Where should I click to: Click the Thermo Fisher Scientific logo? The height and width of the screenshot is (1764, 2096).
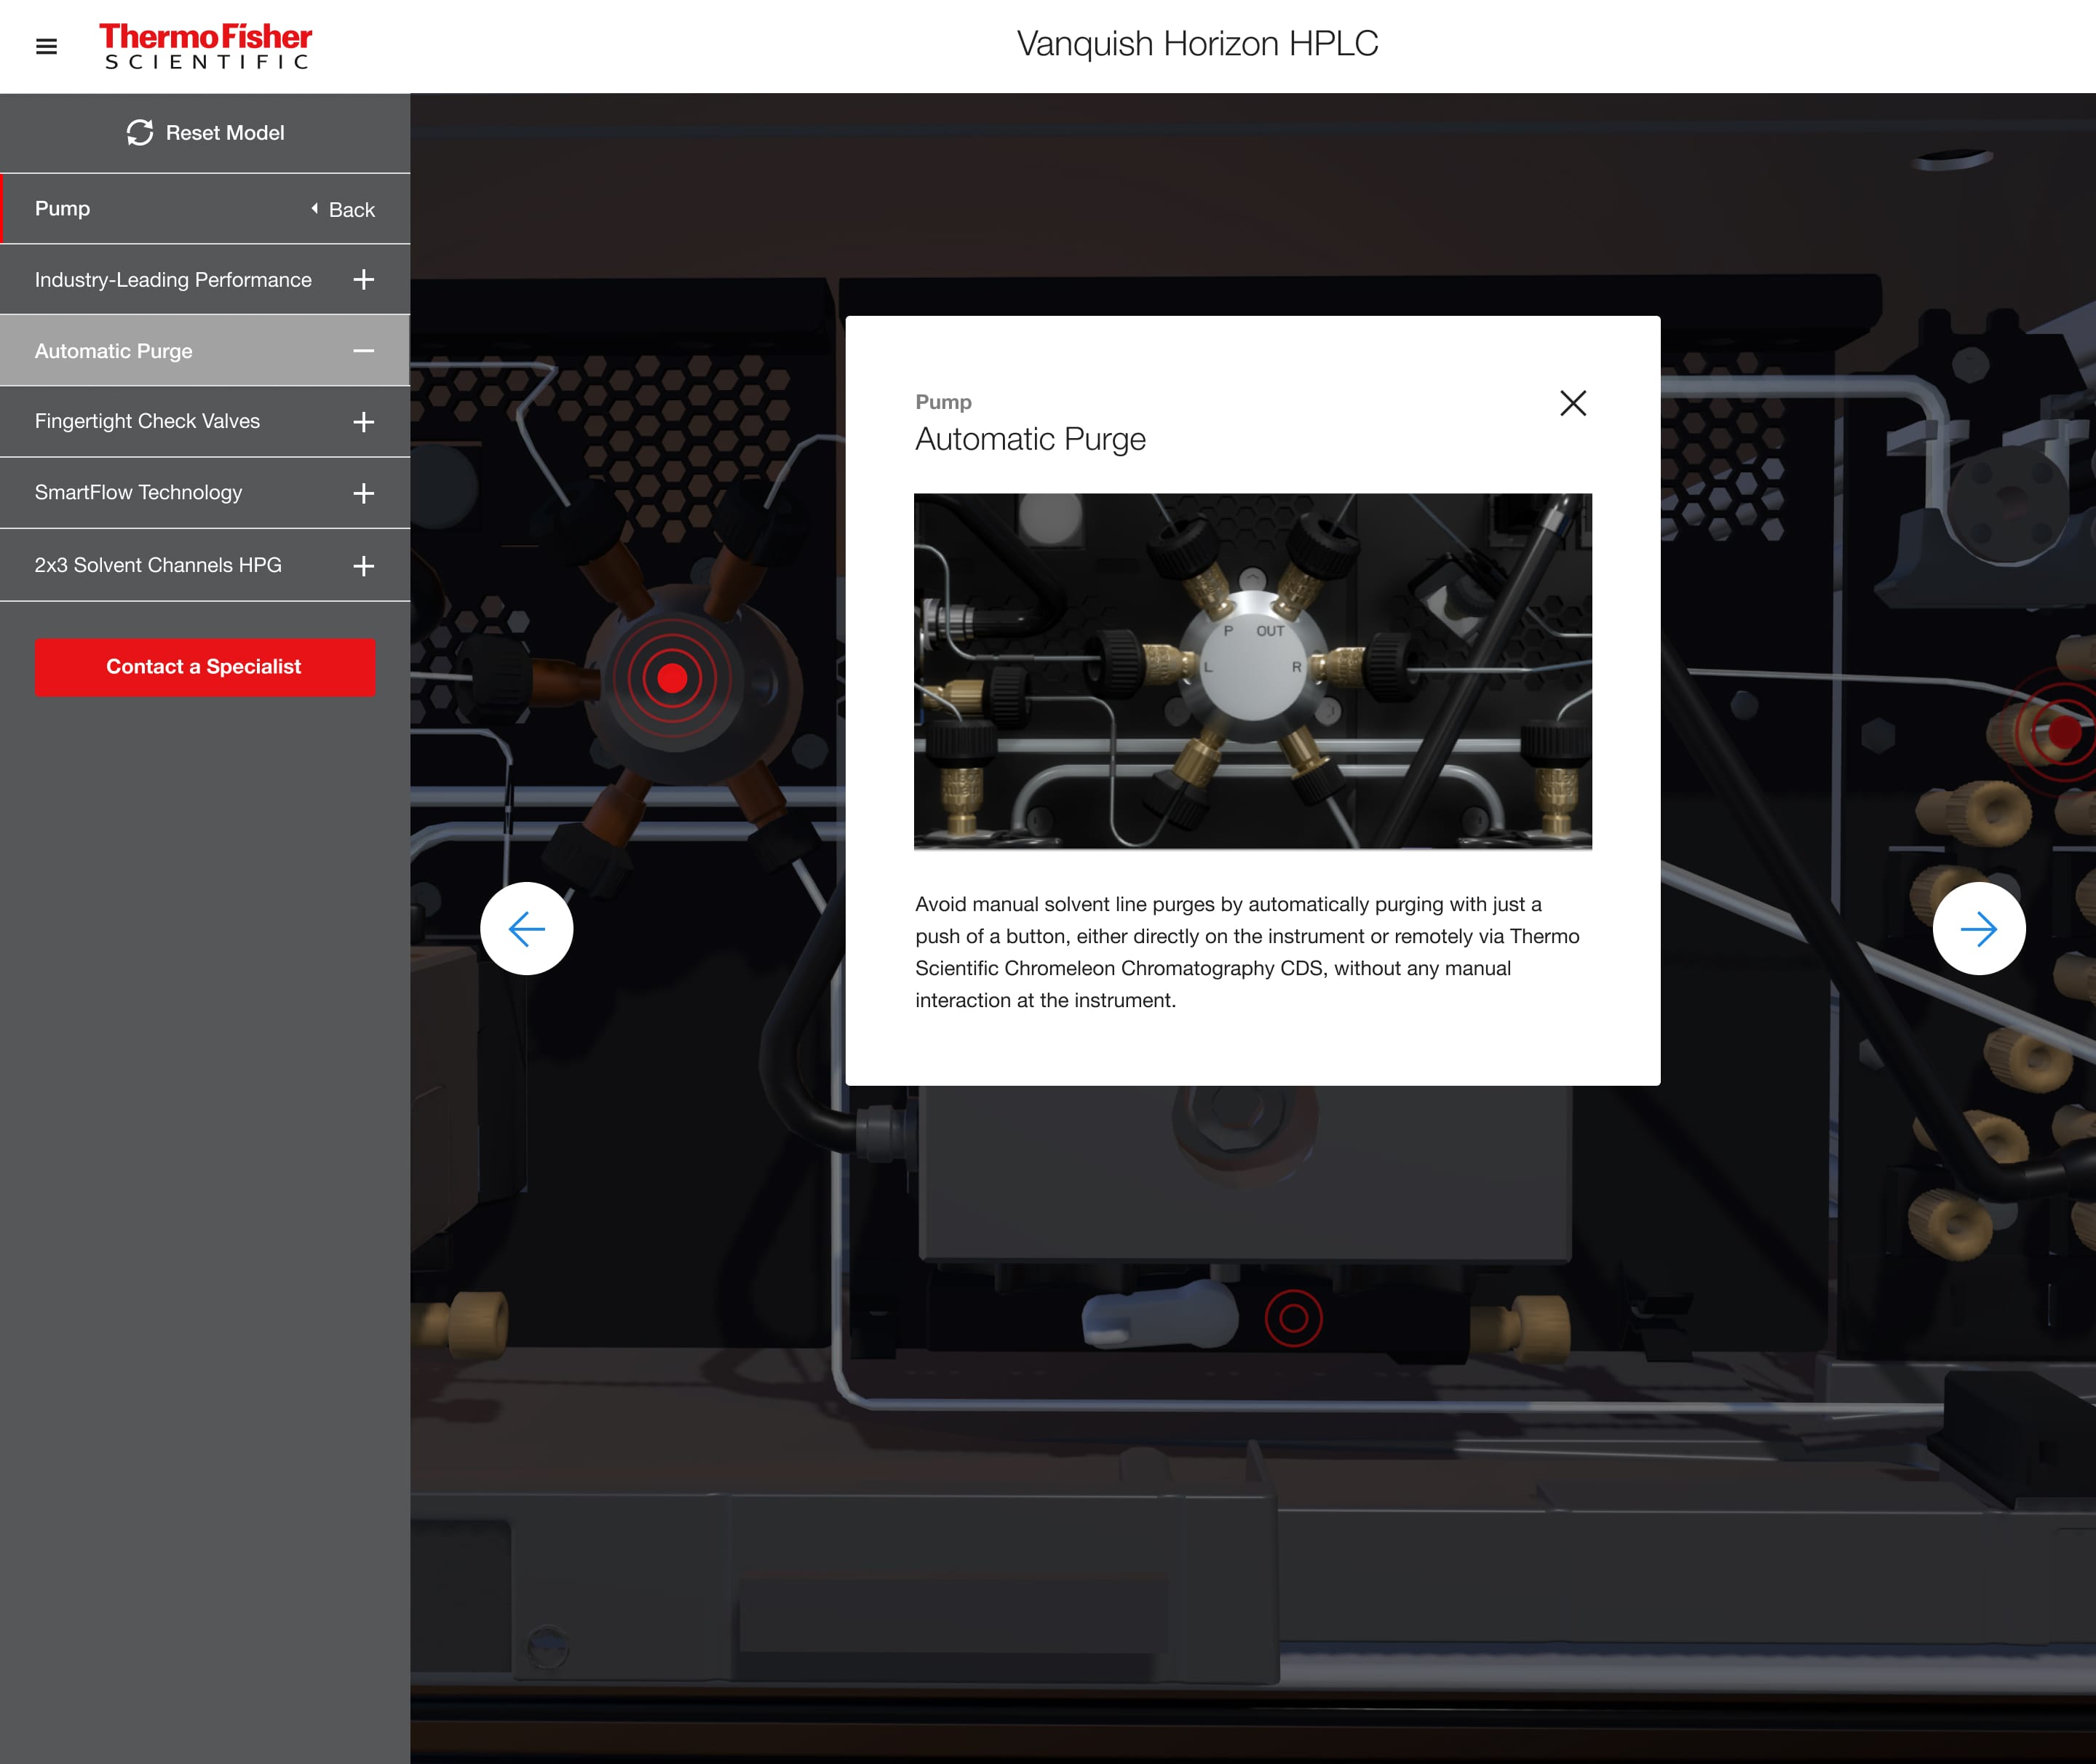pos(203,47)
